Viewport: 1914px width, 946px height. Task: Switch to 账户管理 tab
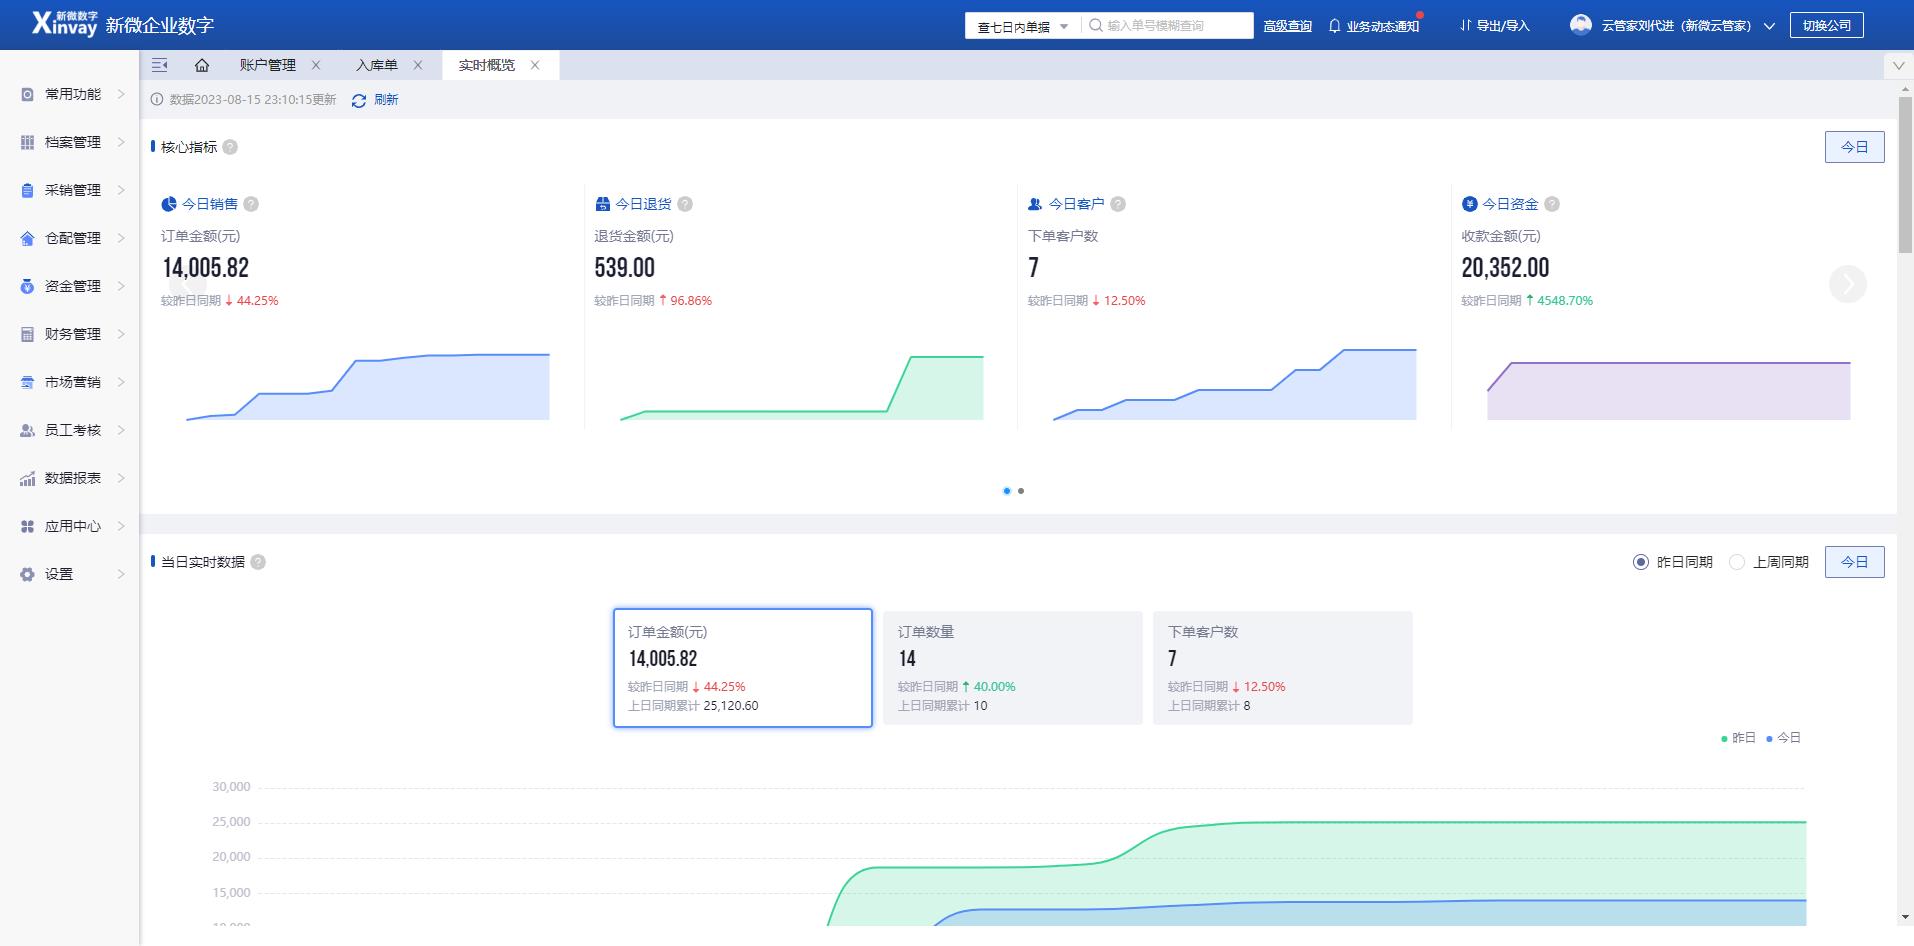[267, 65]
